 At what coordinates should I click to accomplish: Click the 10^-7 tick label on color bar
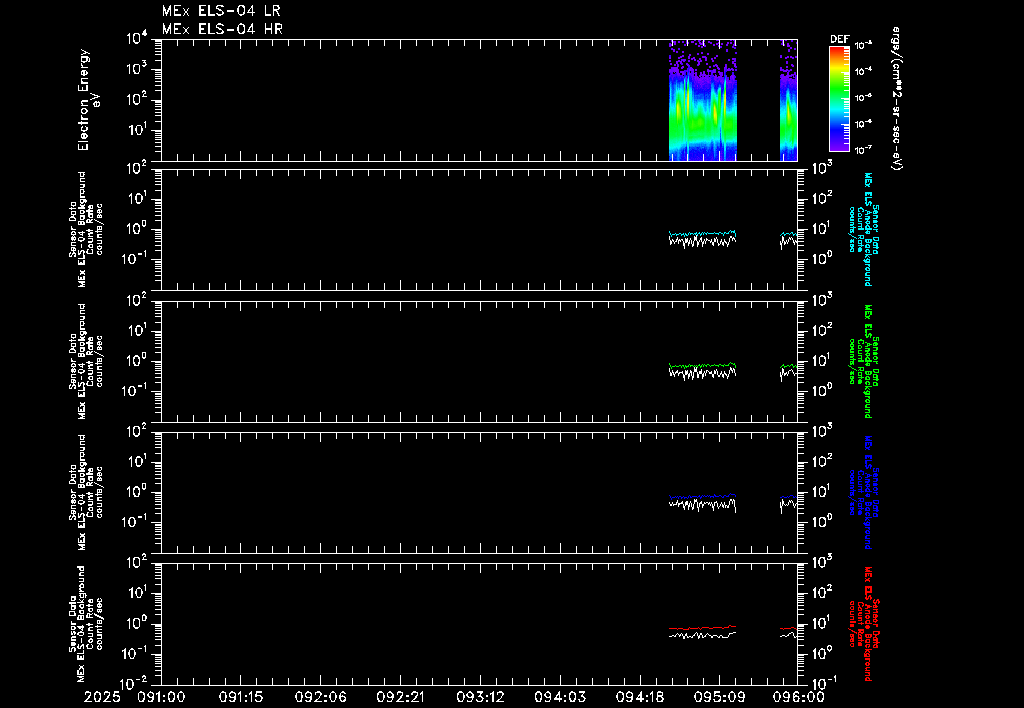pos(864,150)
